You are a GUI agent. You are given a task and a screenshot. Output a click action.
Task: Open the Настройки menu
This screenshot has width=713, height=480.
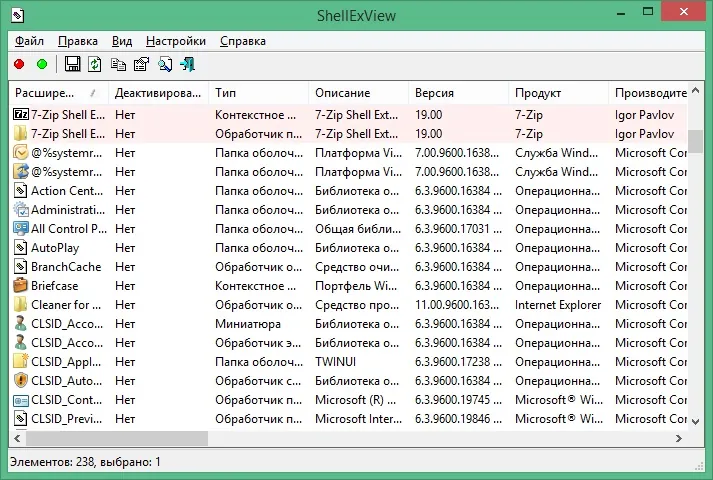click(x=176, y=41)
